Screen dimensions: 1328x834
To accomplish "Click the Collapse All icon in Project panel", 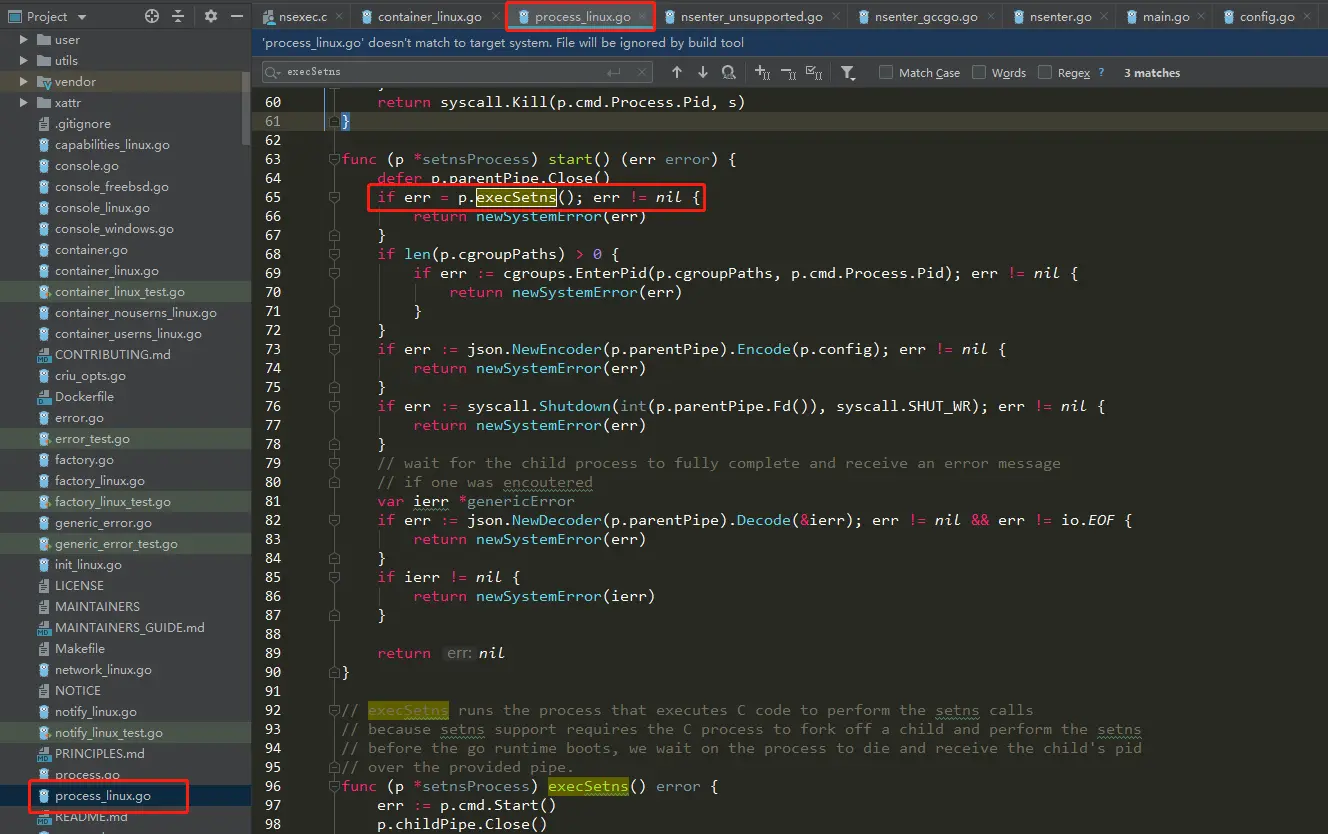I will coord(178,16).
